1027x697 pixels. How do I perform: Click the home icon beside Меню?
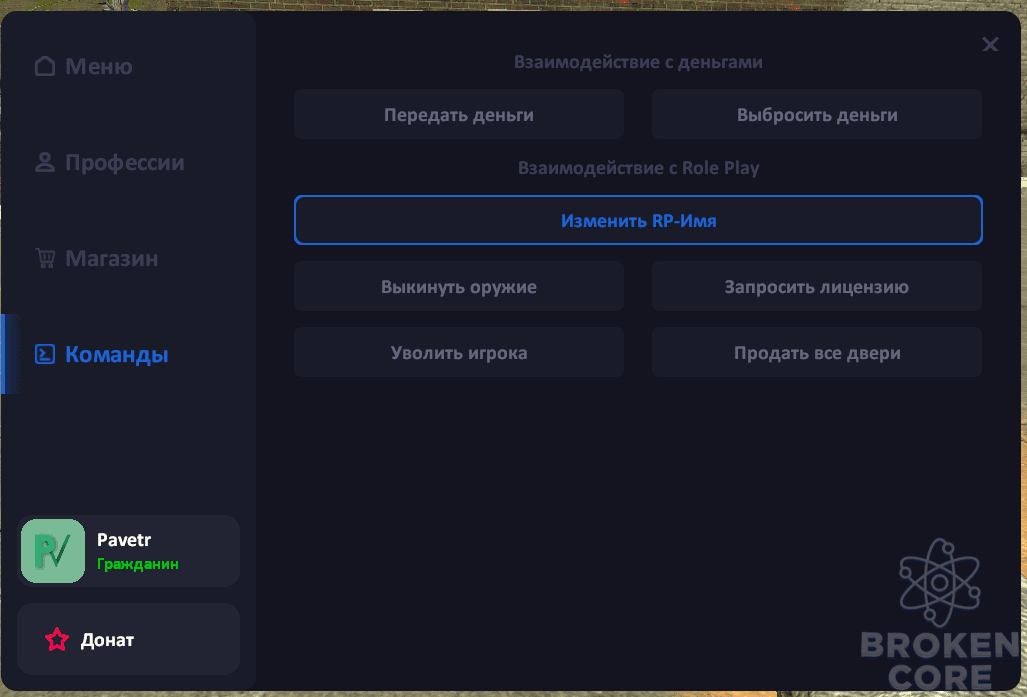click(45, 66)
